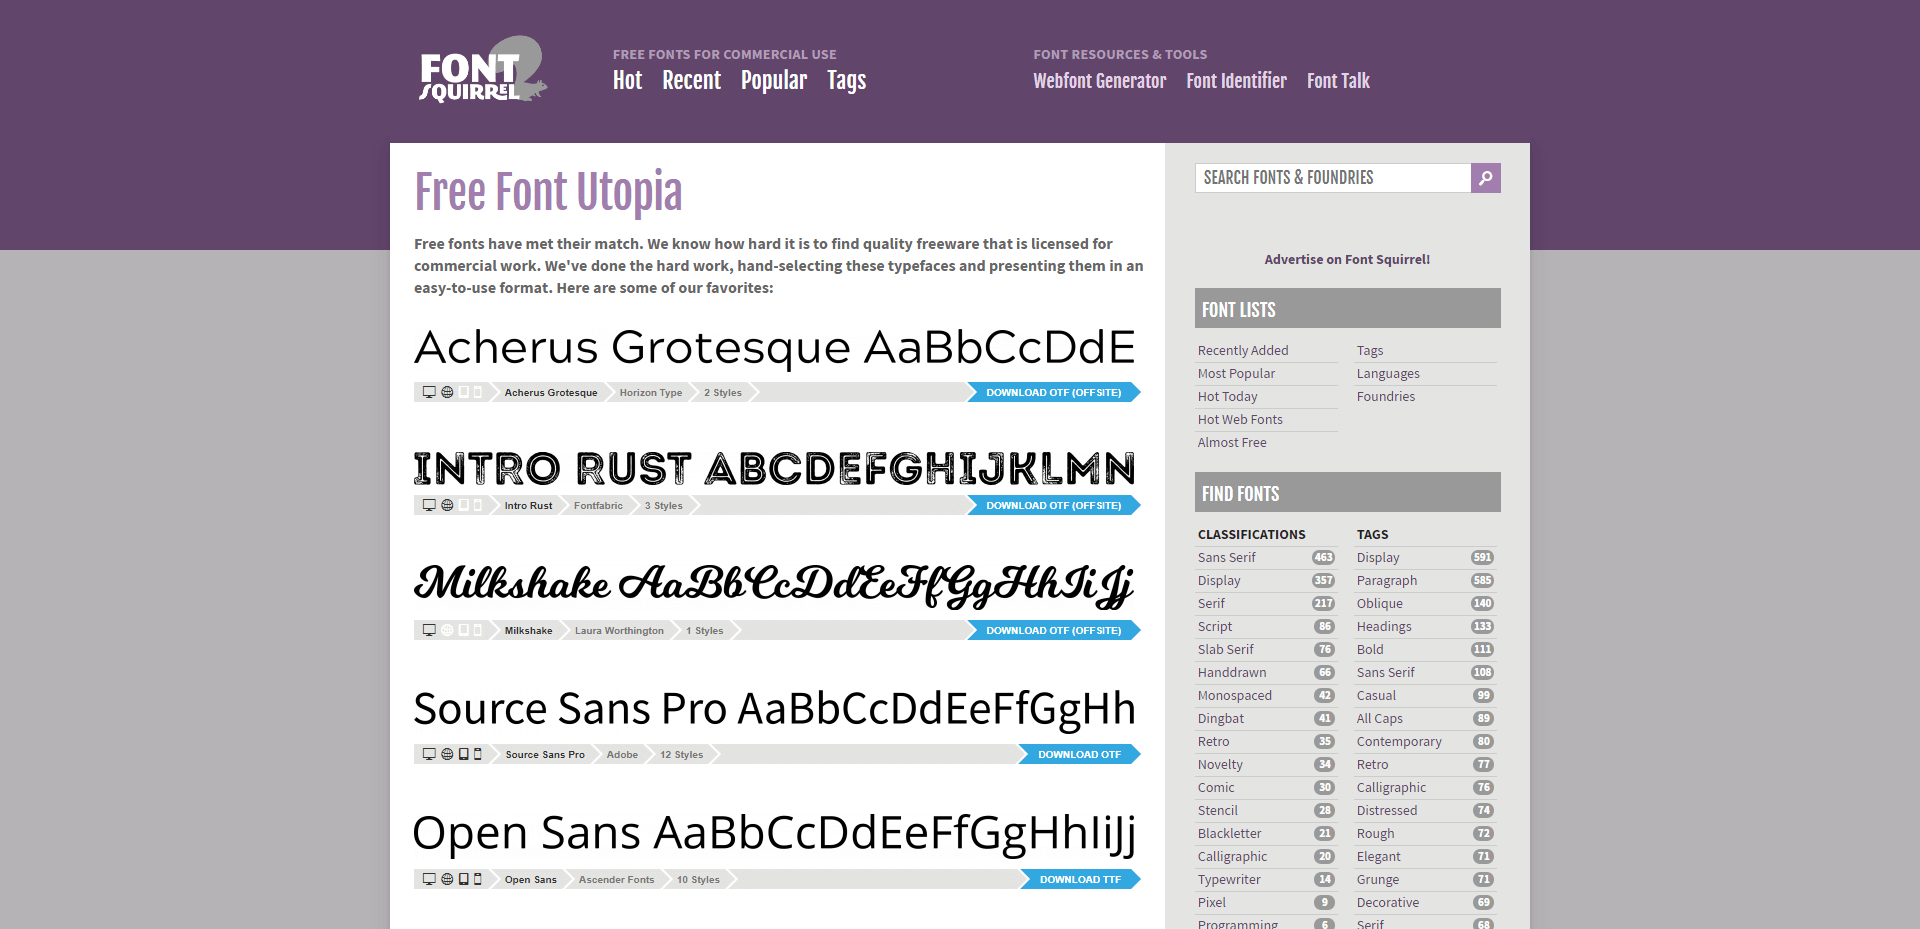Select web globe icon in Acherus Grotesque row
The height and width of the screenshot is (929, 1920).
[447, 392]
